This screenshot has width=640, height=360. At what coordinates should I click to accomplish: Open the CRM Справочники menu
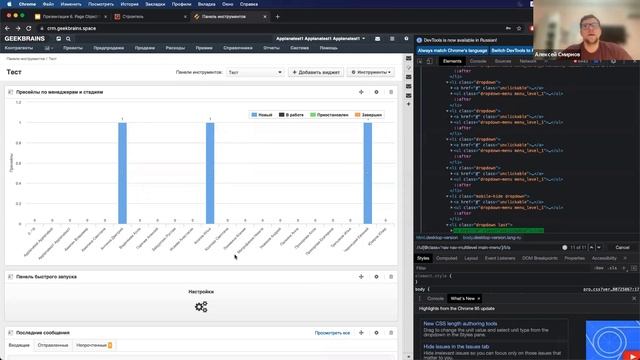point(238,48)
